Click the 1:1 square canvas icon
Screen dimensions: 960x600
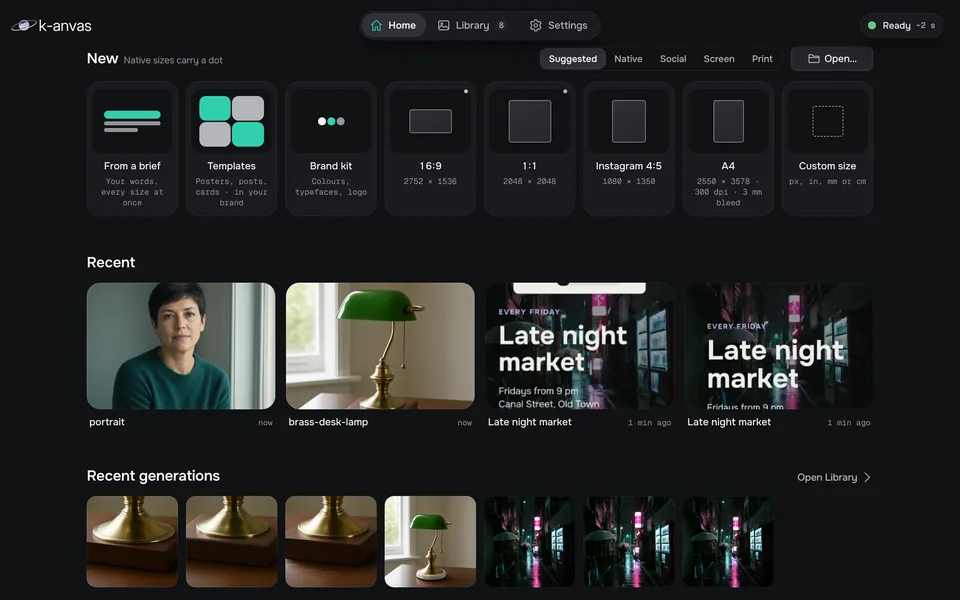[530, 121]
